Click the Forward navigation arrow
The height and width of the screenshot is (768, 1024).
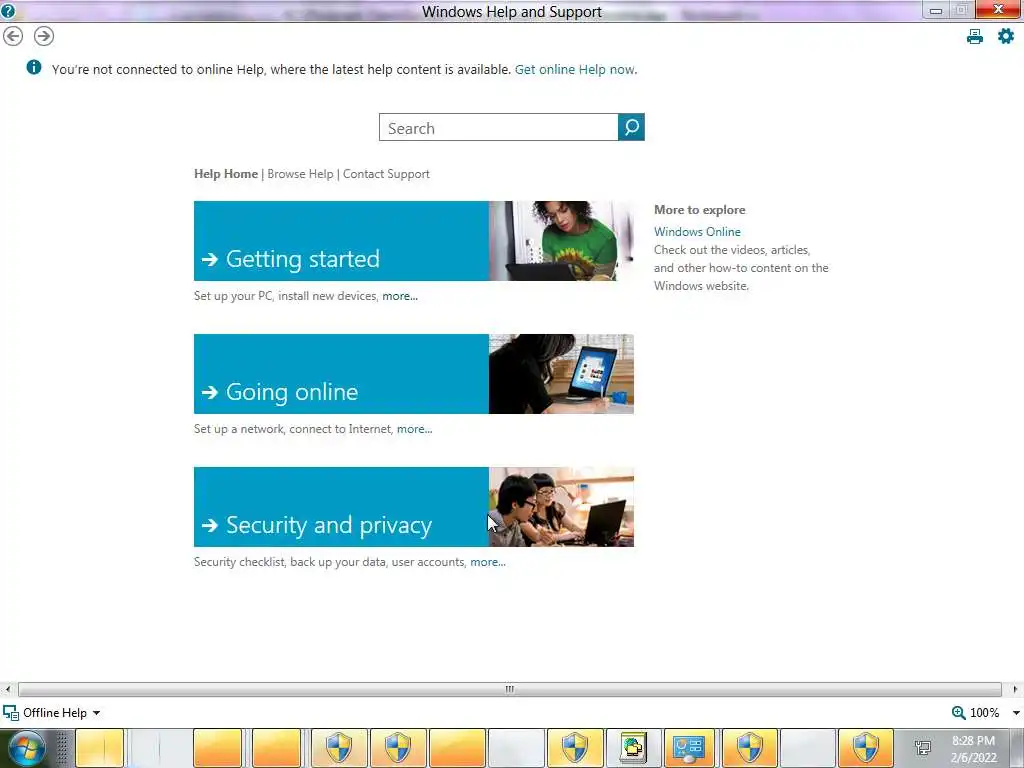pyautogui.click(x=44, y=36)
